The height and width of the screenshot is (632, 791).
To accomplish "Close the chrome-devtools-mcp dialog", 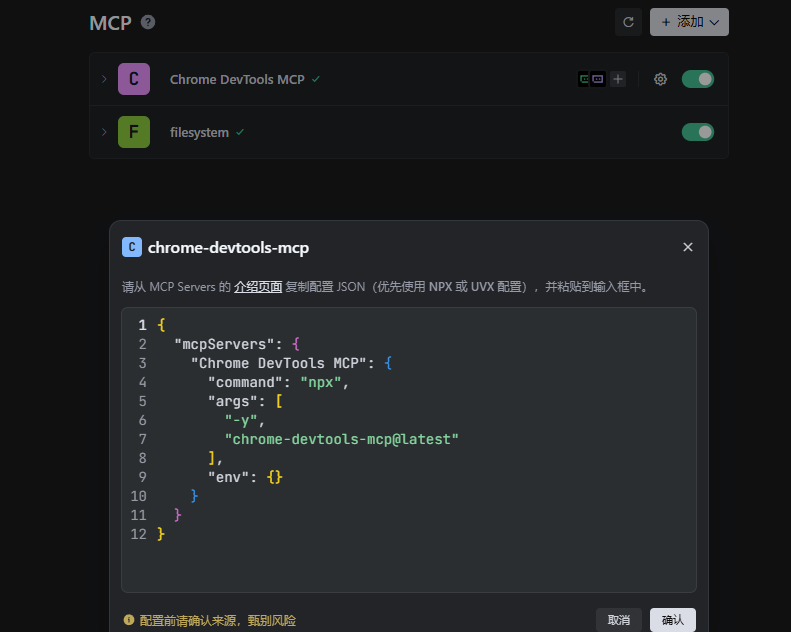I will click(688, 247).
